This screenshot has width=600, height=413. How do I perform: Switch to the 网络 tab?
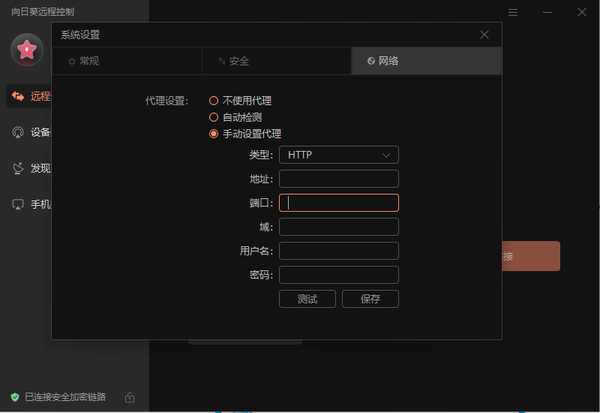point(426,61)
